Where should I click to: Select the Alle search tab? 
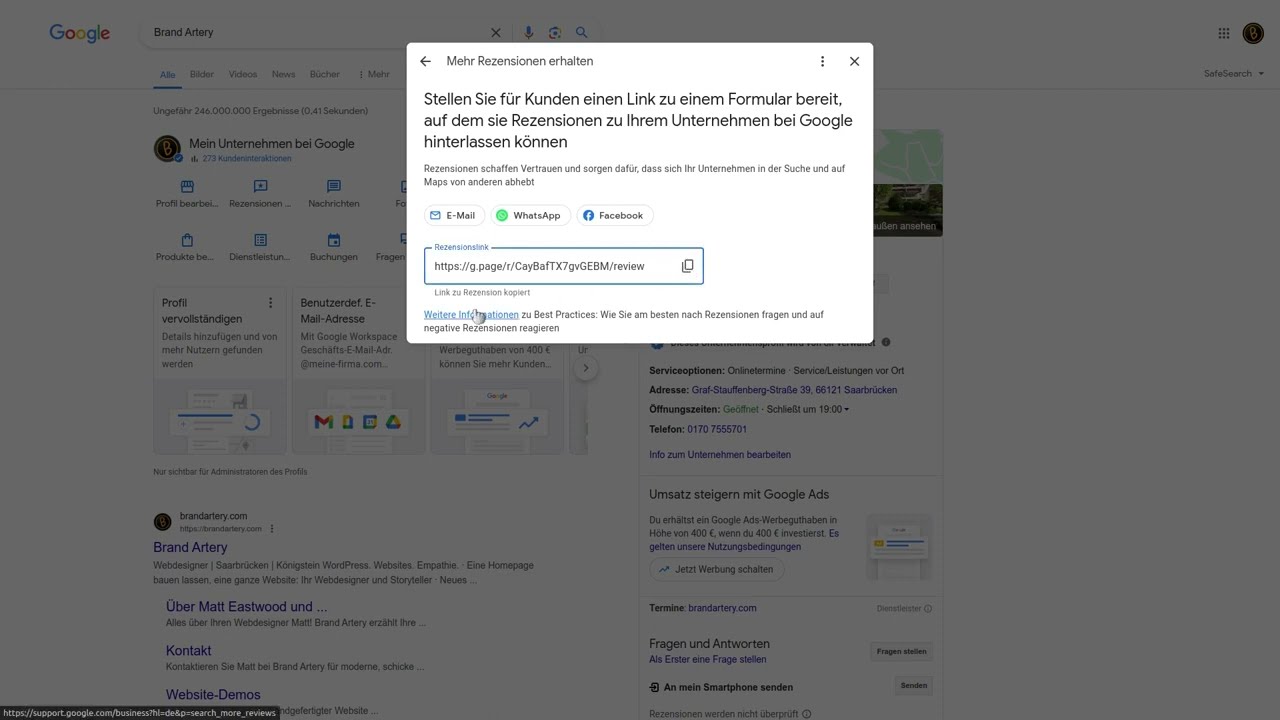click(167, 74)
